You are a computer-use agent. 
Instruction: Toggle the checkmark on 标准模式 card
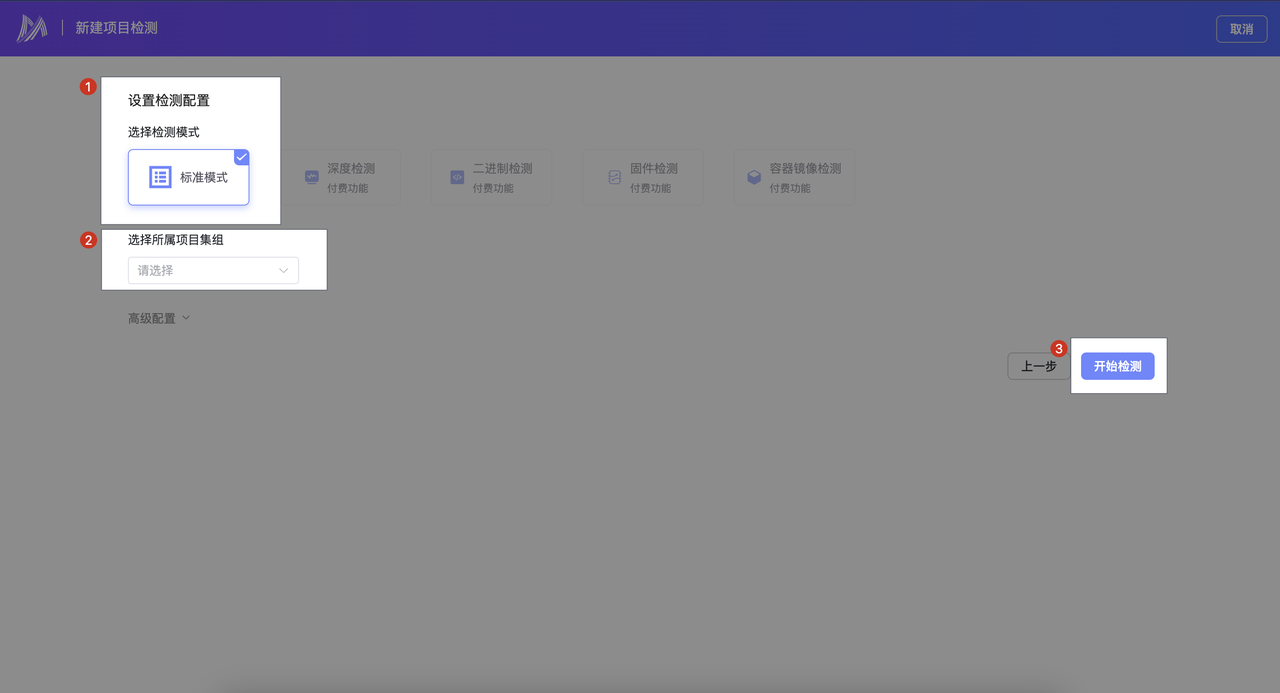241,157
